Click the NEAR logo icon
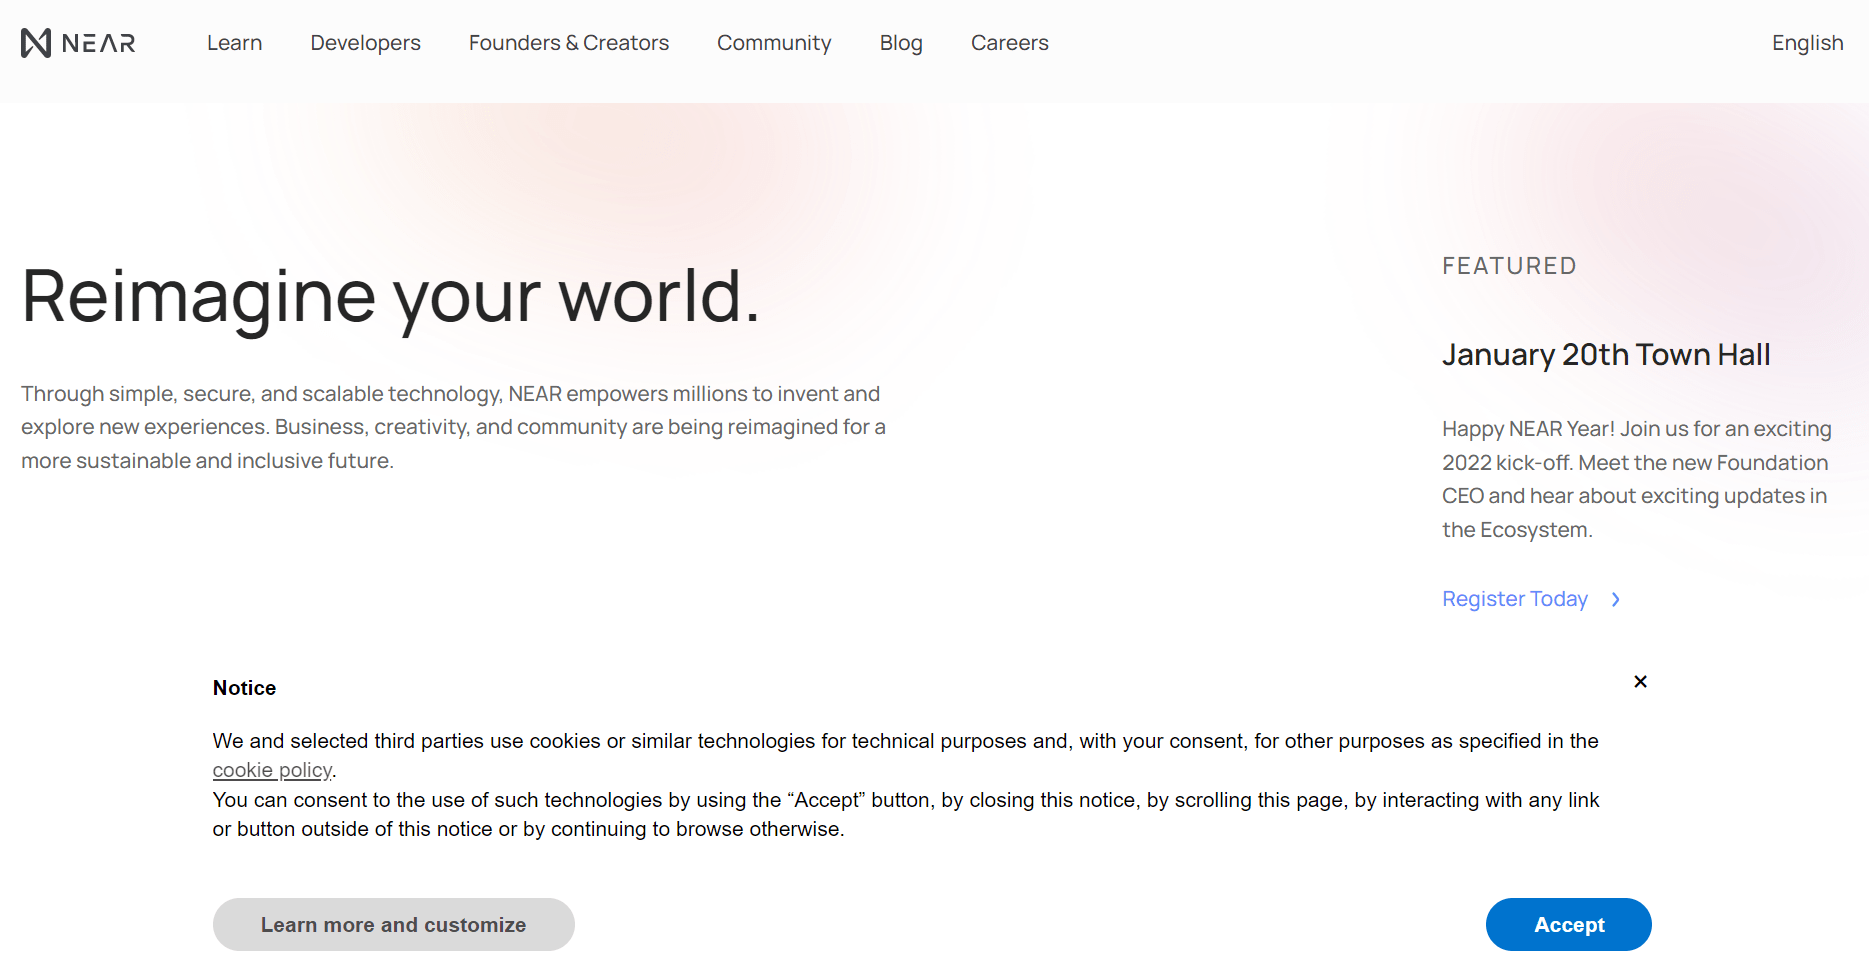The height and width of the screenshot is (973, 1869). click(x=36, y=43)
